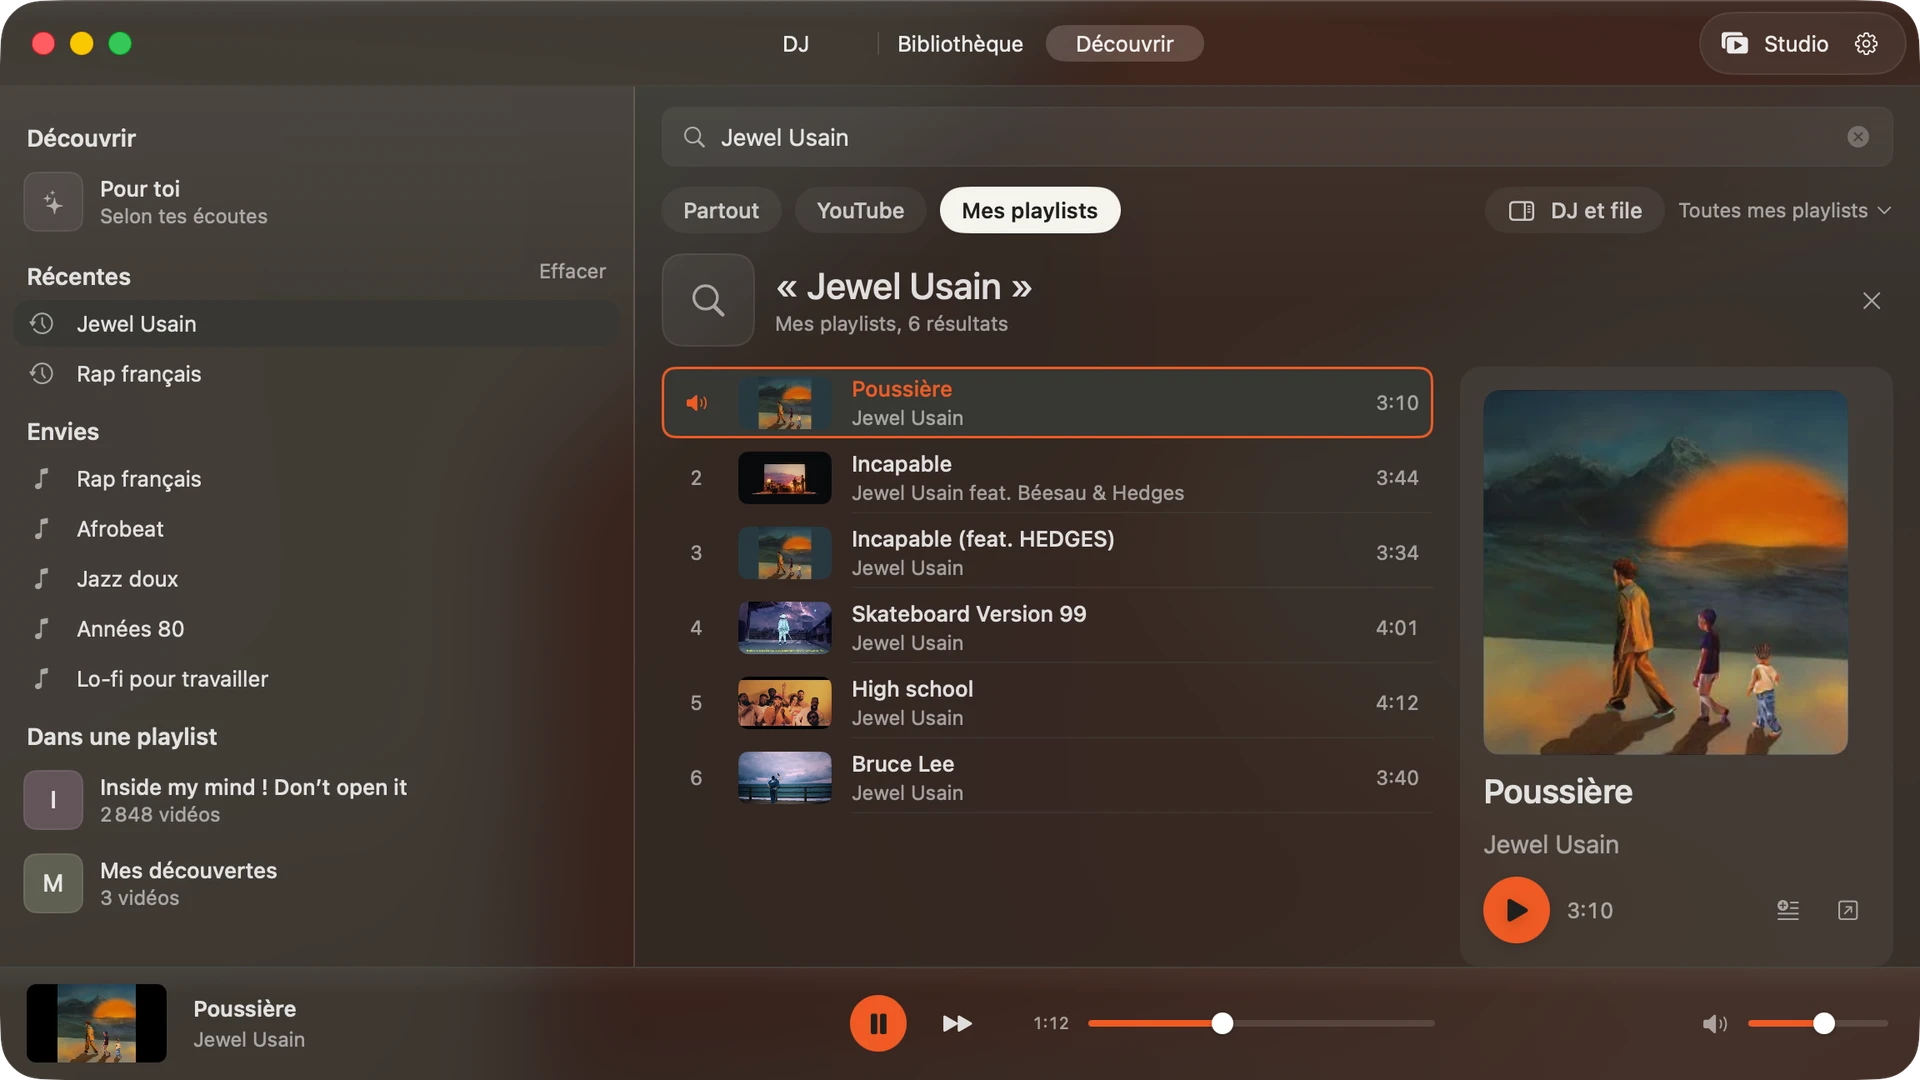Open Poussière in external window

click(1848, 910)
